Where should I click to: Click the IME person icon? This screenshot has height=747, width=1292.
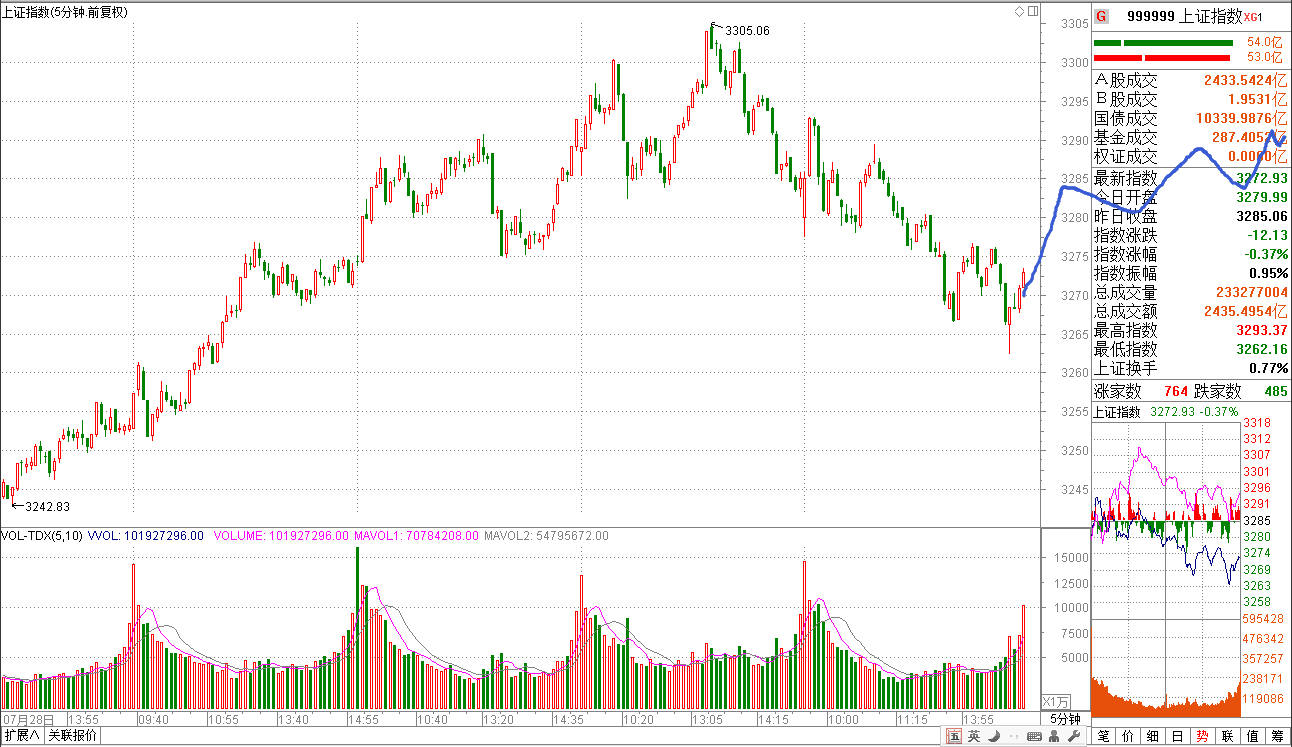pyautogui.click(x=1055, y=737)
